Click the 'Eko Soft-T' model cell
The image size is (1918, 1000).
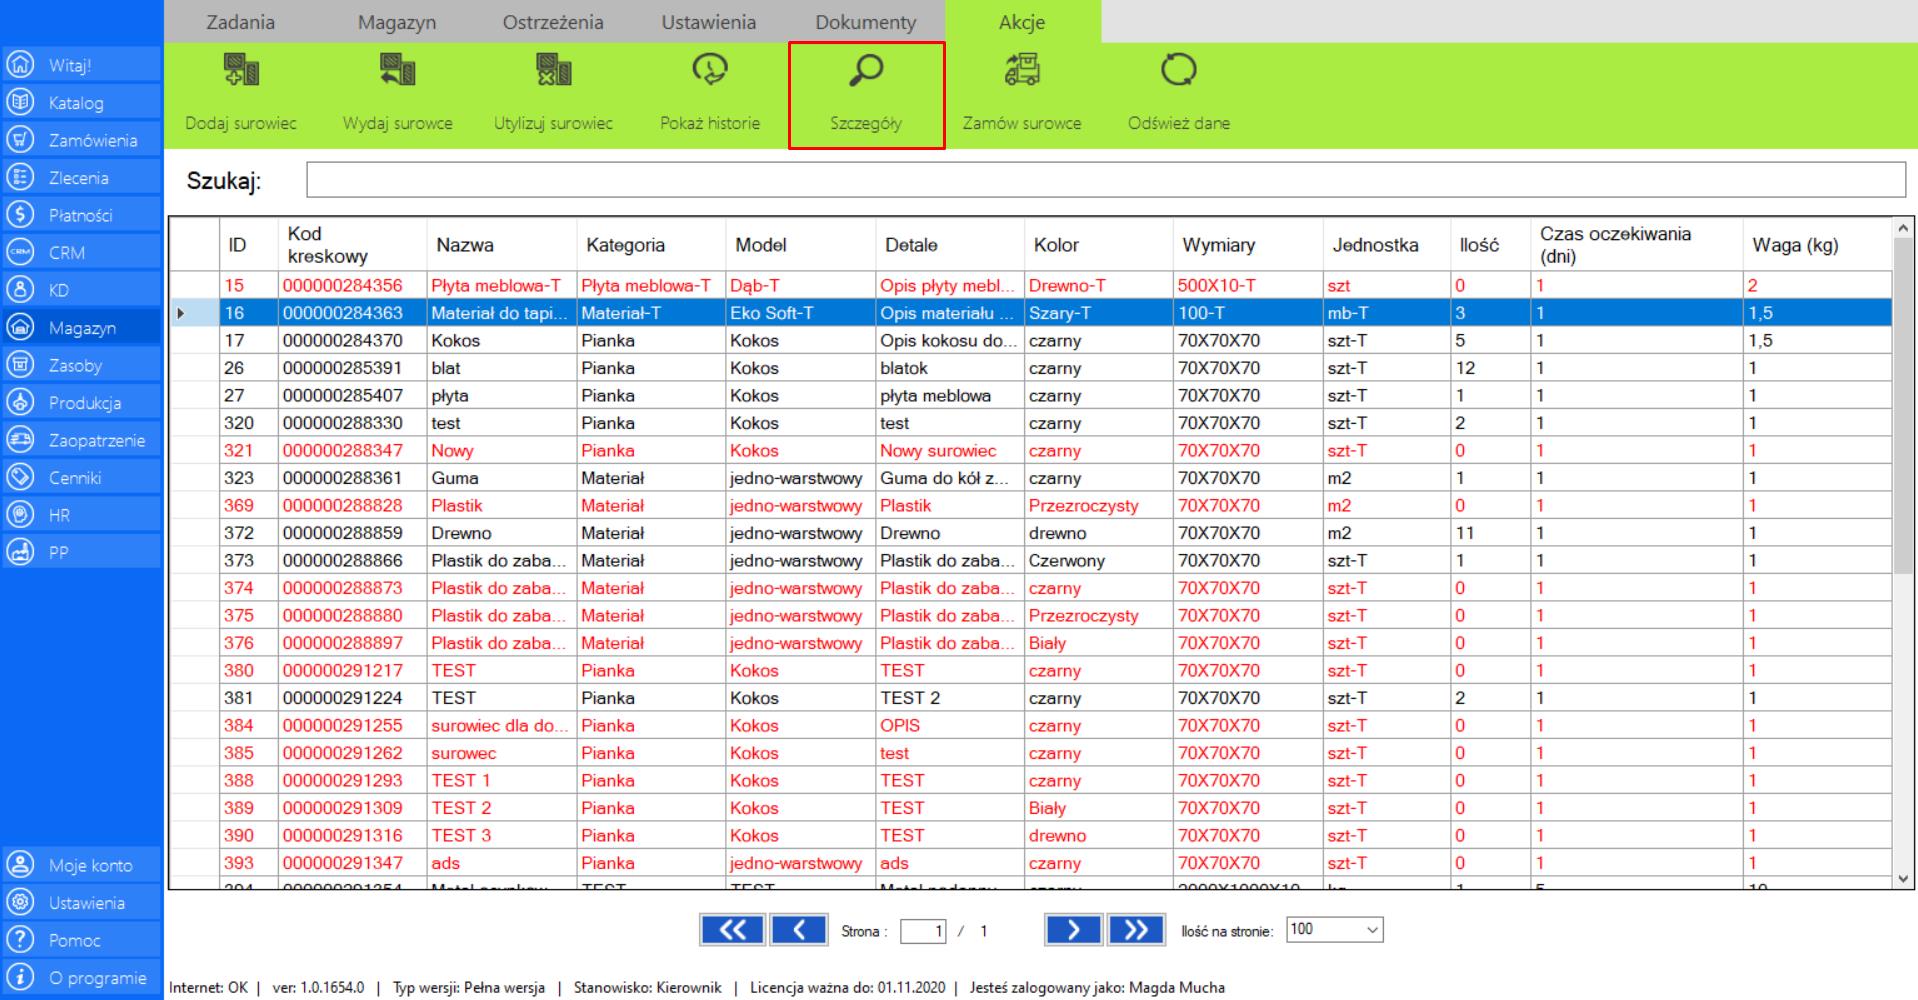click(800, 313)
